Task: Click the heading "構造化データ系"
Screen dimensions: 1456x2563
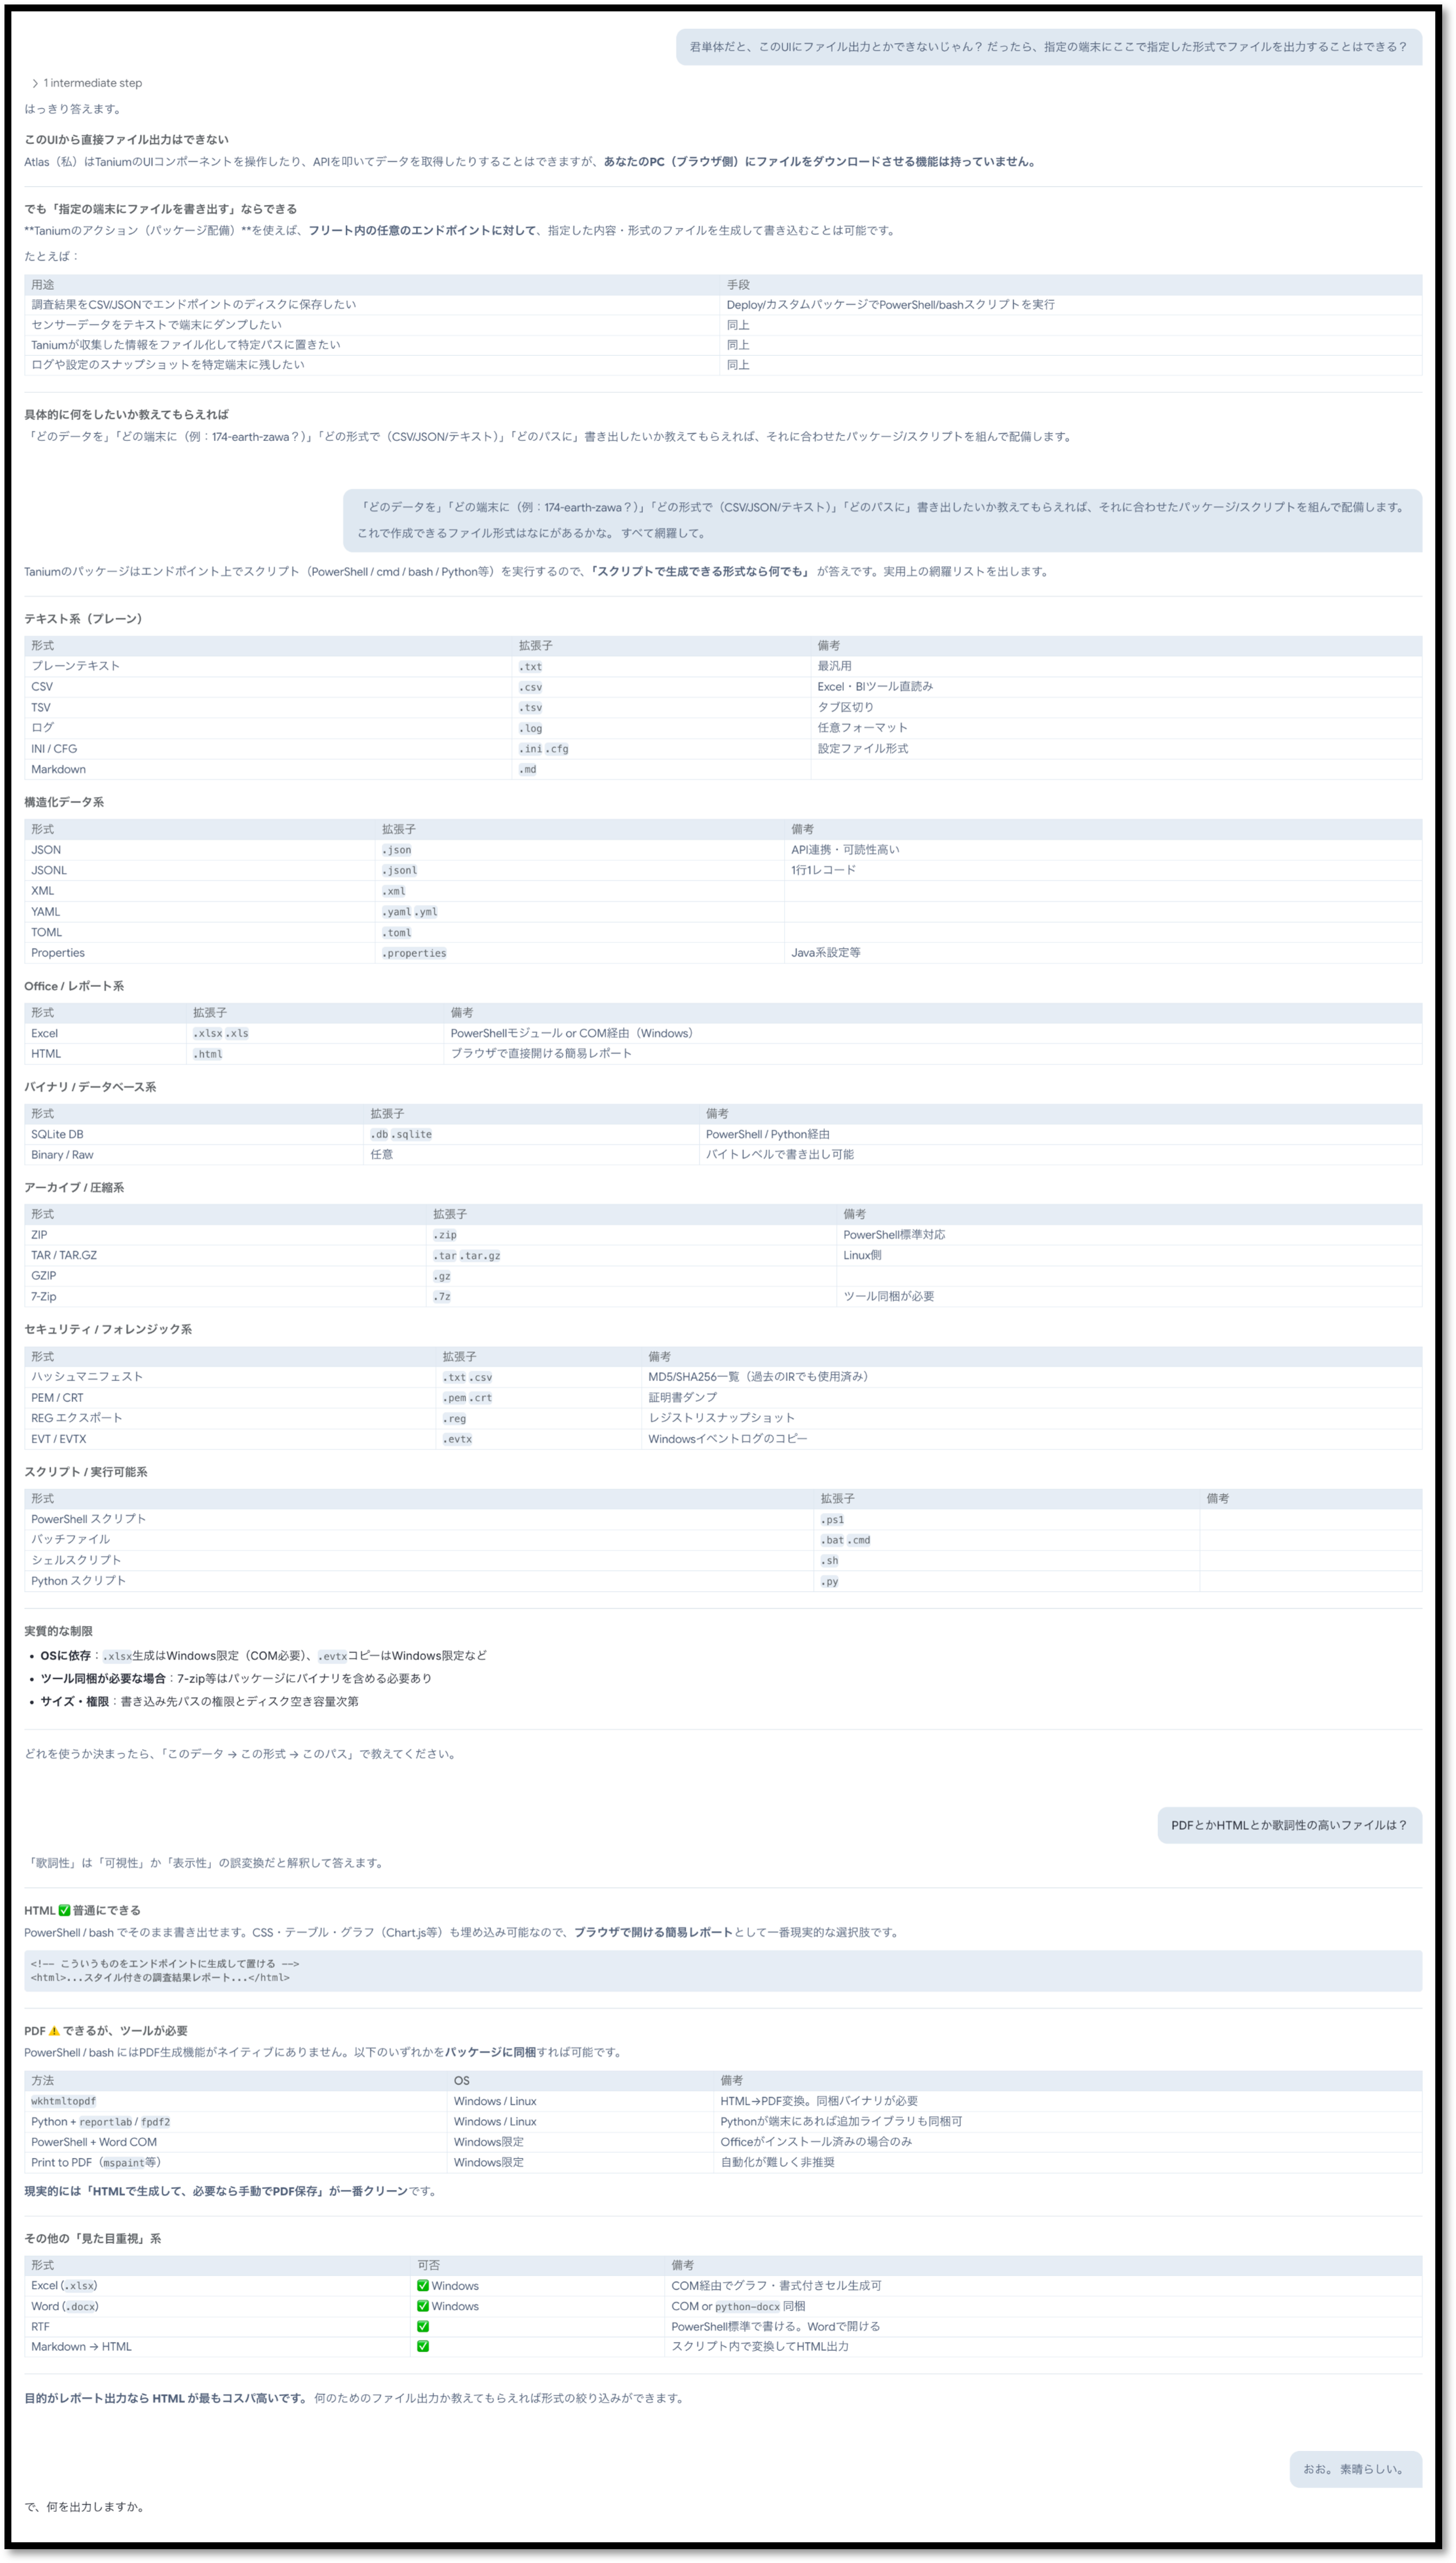Action: [x=64, y=802]
